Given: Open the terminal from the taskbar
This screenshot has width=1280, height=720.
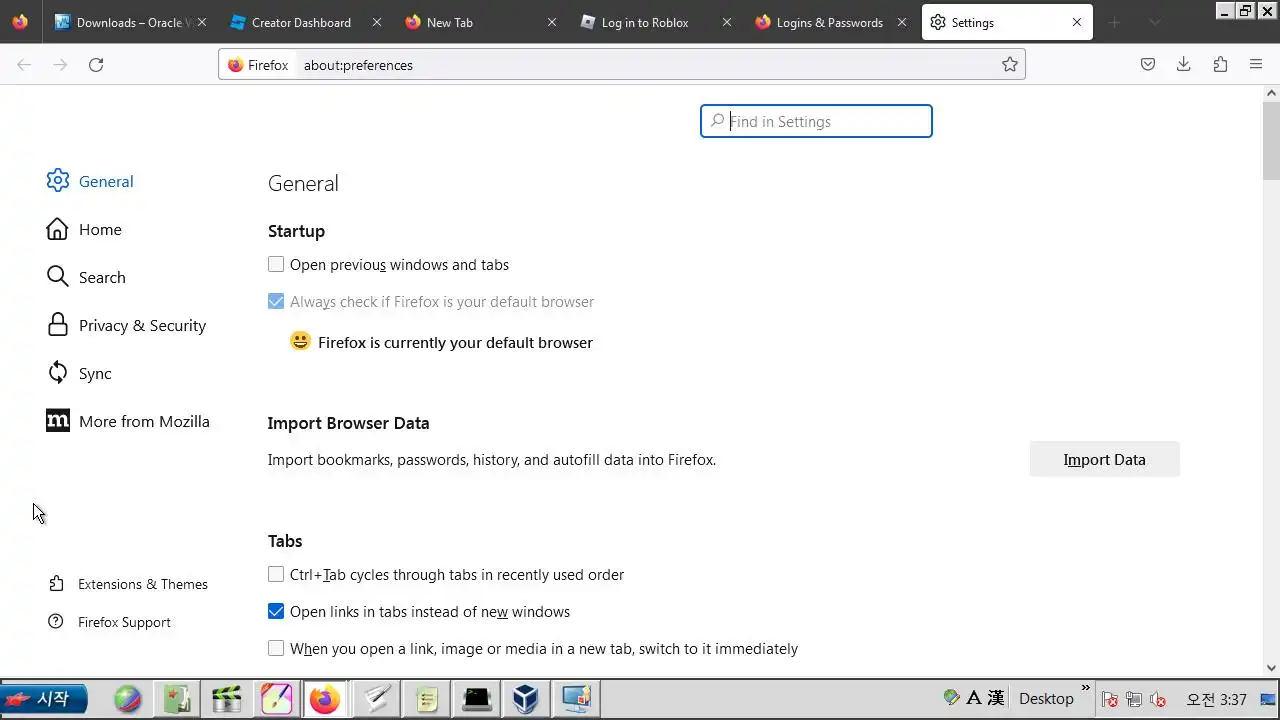Looking at the screenshot, I should [476, 699].
